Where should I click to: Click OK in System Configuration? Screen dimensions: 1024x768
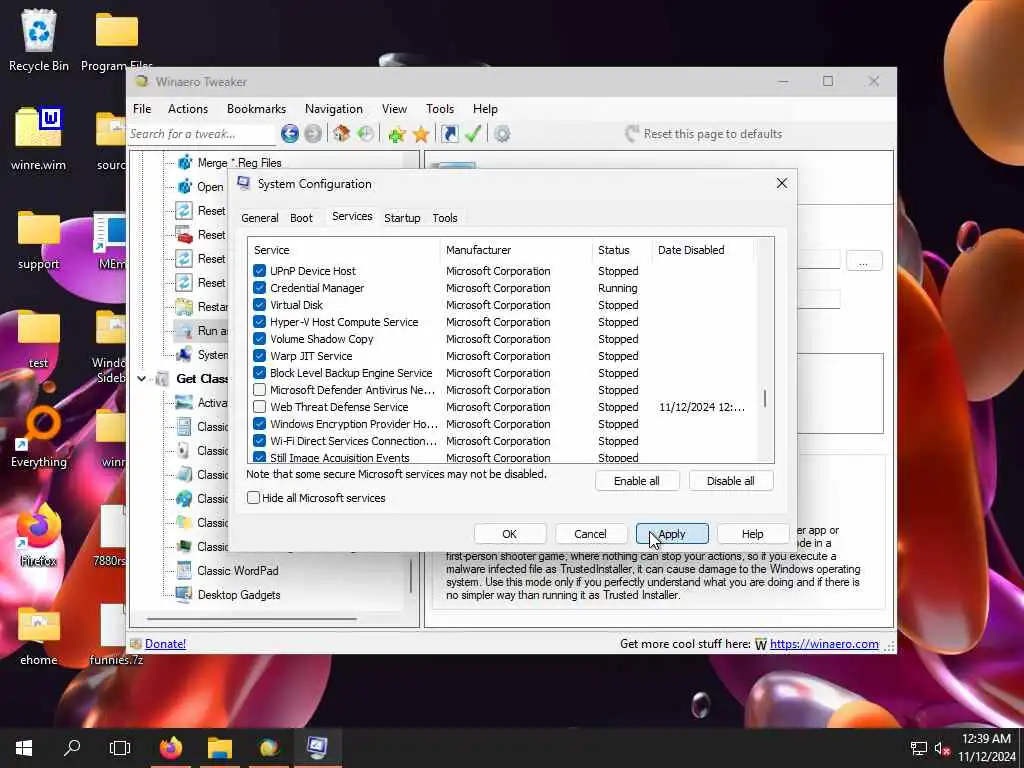pos(509,534)
